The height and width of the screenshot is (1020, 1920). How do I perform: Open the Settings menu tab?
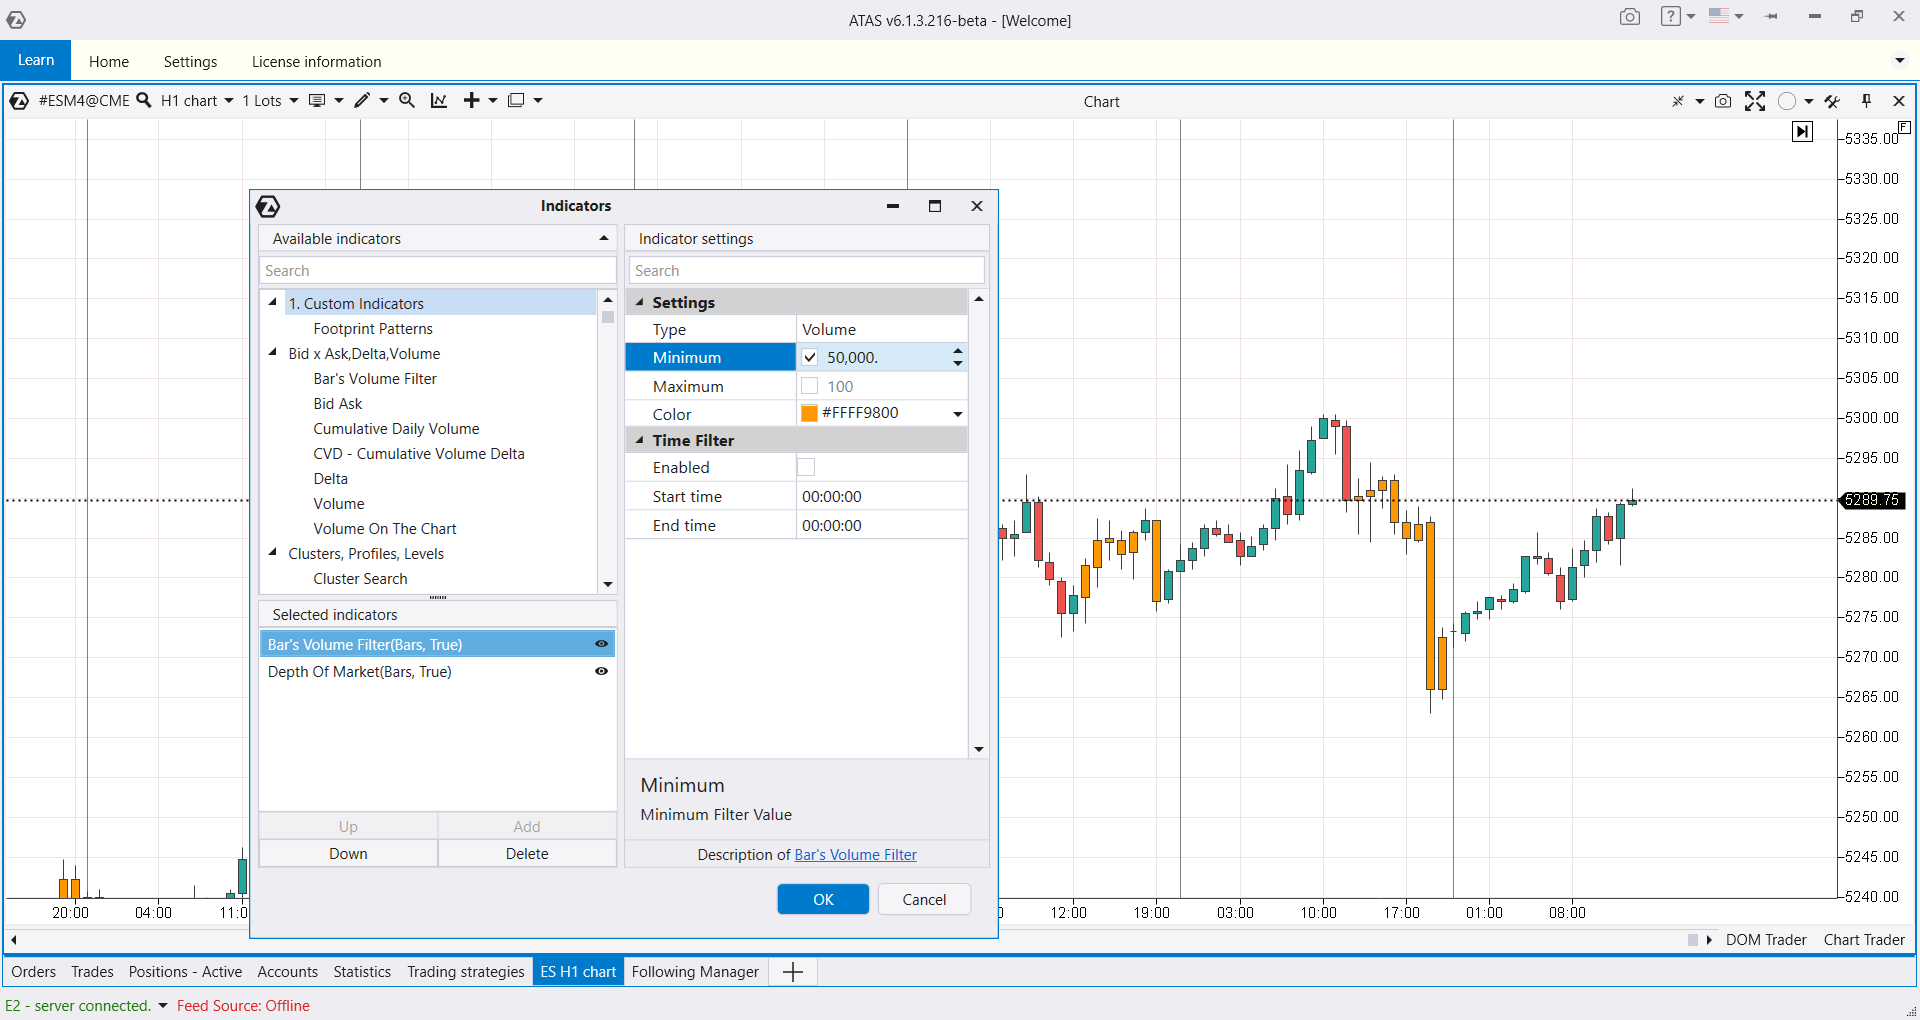click(190, 62)
